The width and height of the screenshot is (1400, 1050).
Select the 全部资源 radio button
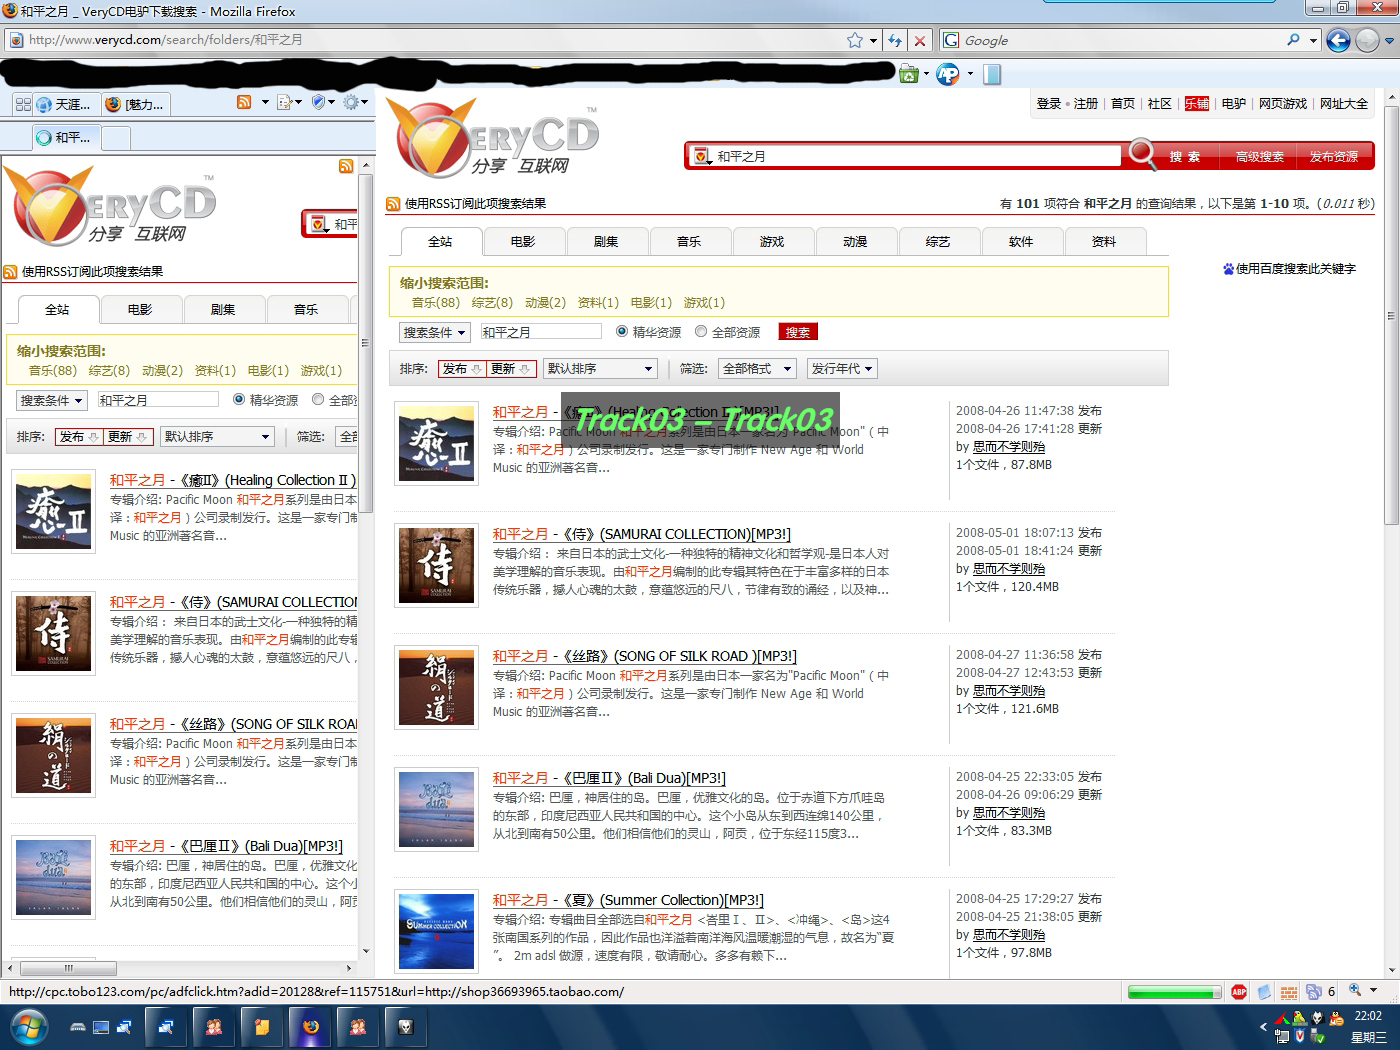point(701,332)
